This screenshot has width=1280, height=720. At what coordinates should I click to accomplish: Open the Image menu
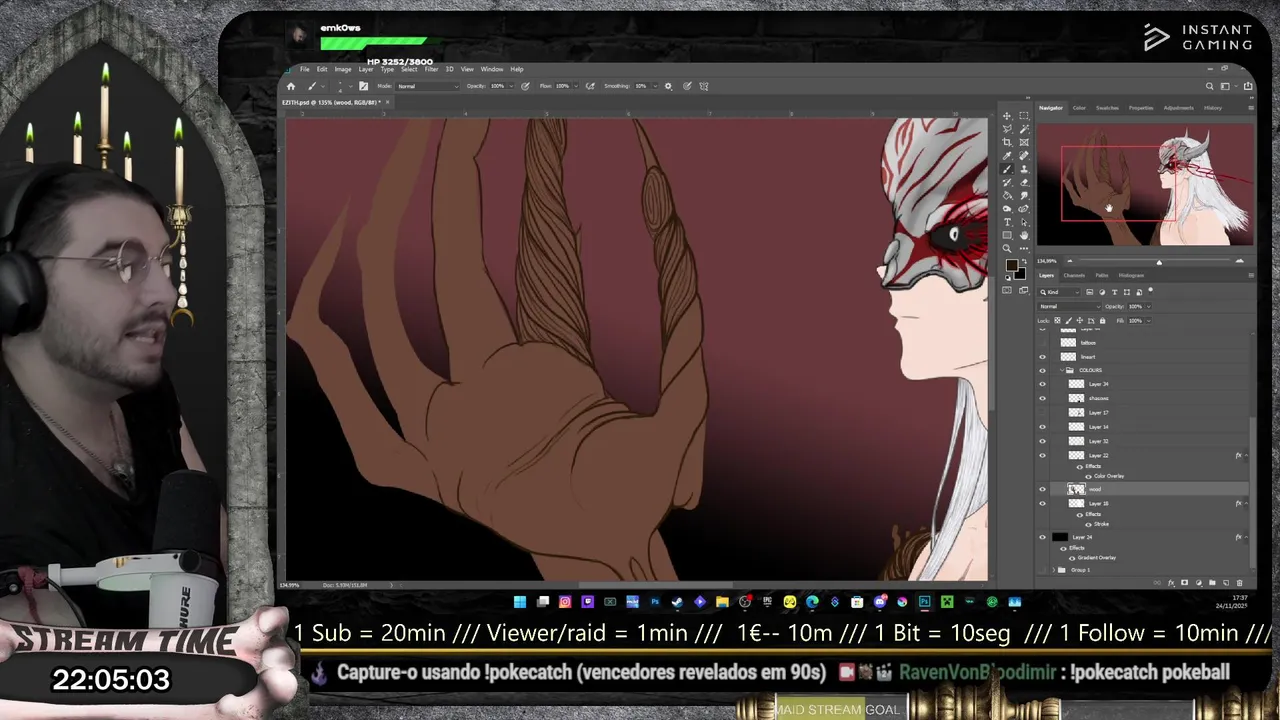[343, 69]
